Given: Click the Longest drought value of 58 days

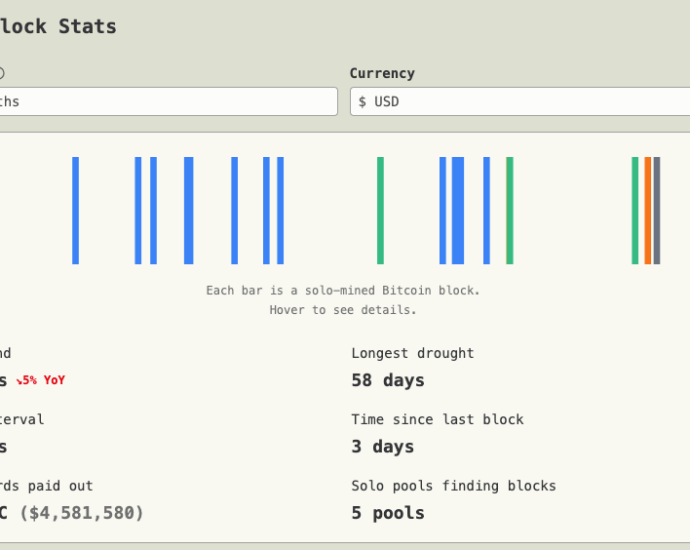Looking at the screenshot, I should point(388,380).
